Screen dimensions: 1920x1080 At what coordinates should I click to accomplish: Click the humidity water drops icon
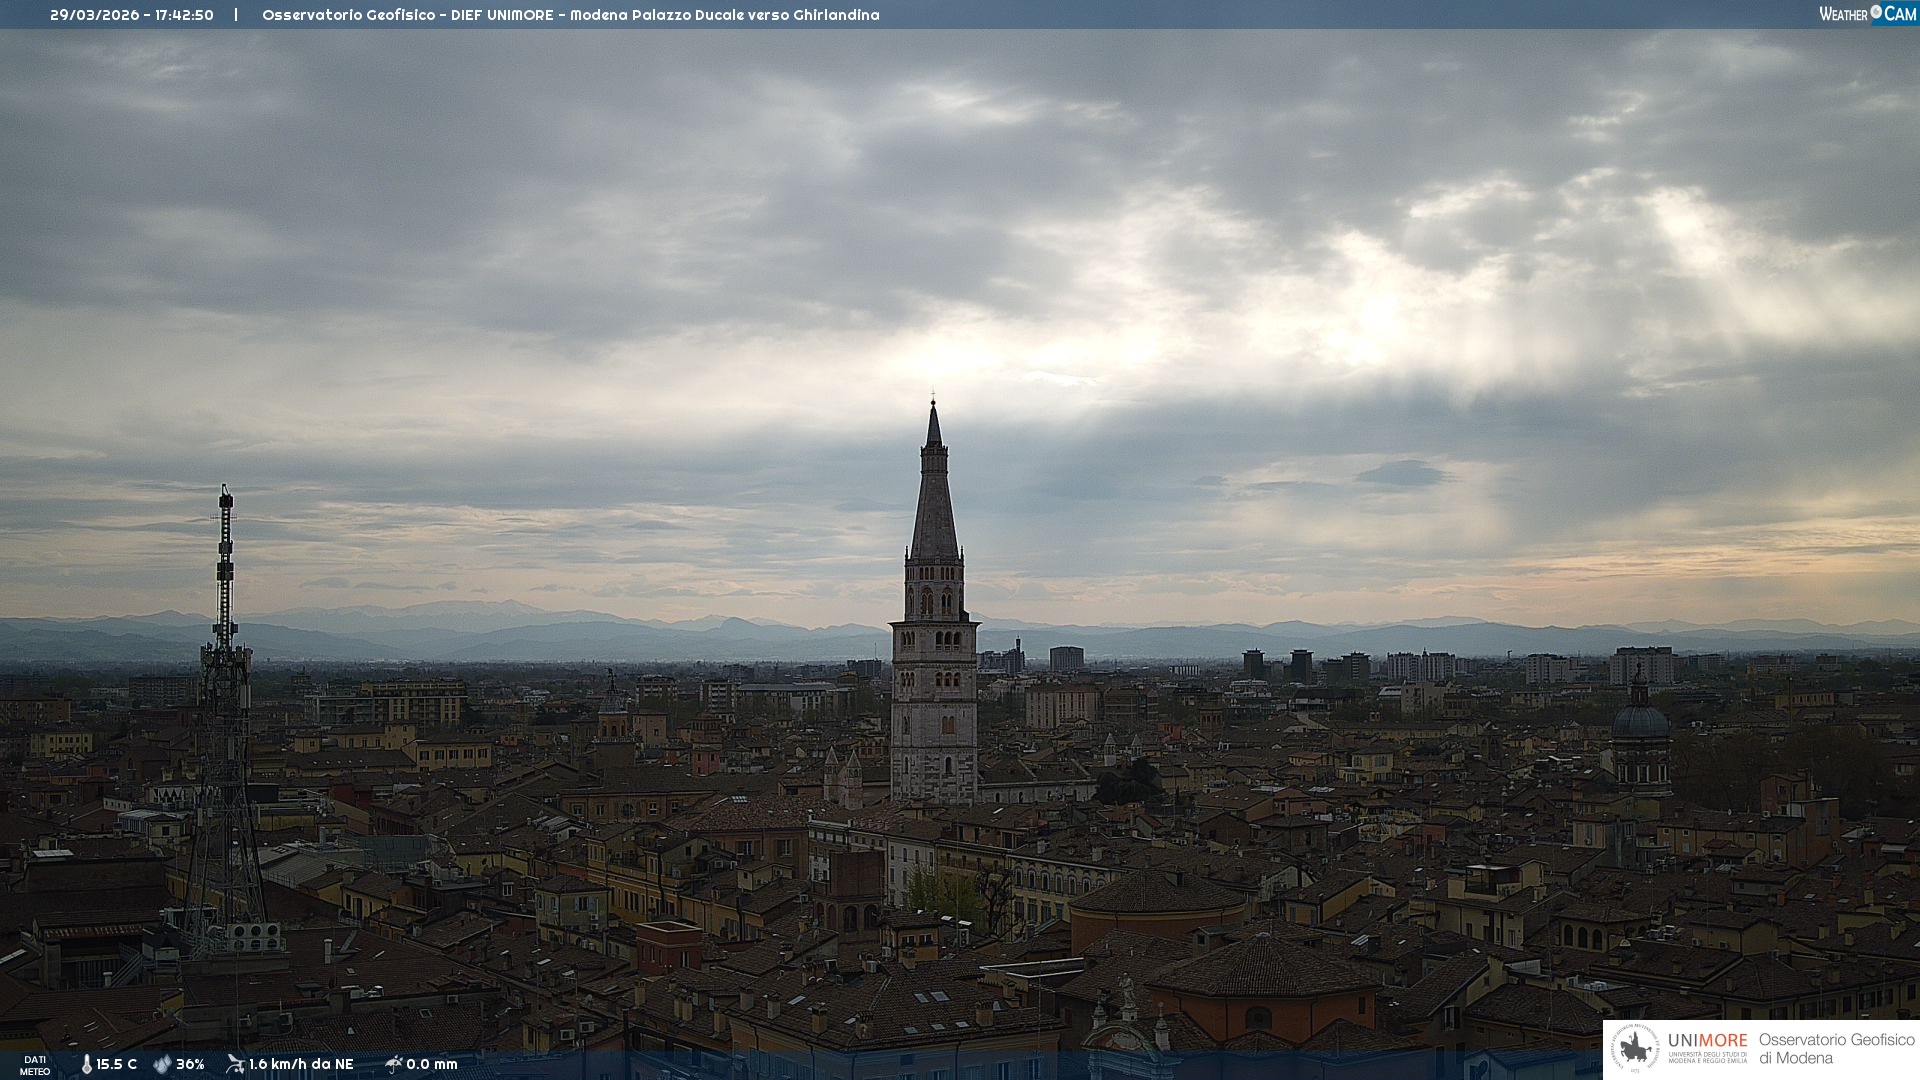pyautogui.click(x=162, y=1064)
